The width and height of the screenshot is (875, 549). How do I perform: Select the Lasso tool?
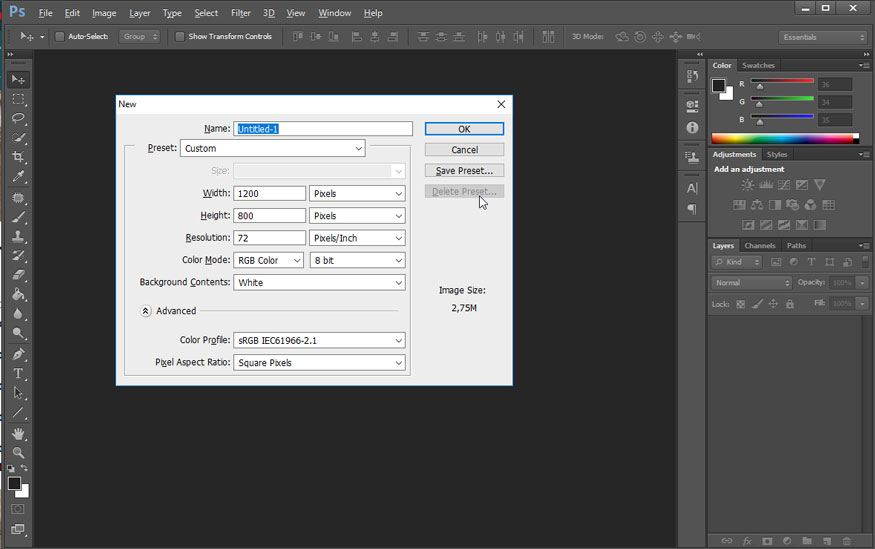click(18, 118)
